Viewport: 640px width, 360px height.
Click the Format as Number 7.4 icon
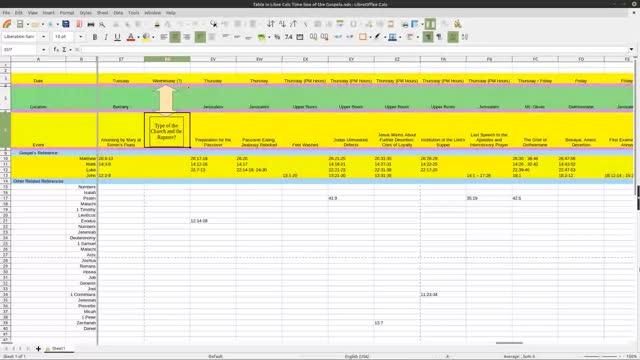[x=289, y=37]
